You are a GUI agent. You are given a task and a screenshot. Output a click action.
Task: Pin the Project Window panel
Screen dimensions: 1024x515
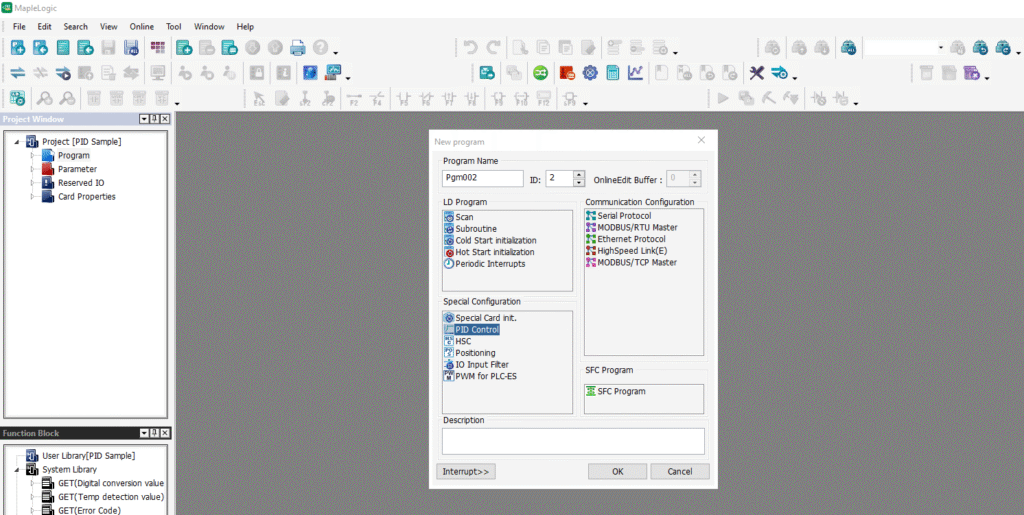[154, 119]
